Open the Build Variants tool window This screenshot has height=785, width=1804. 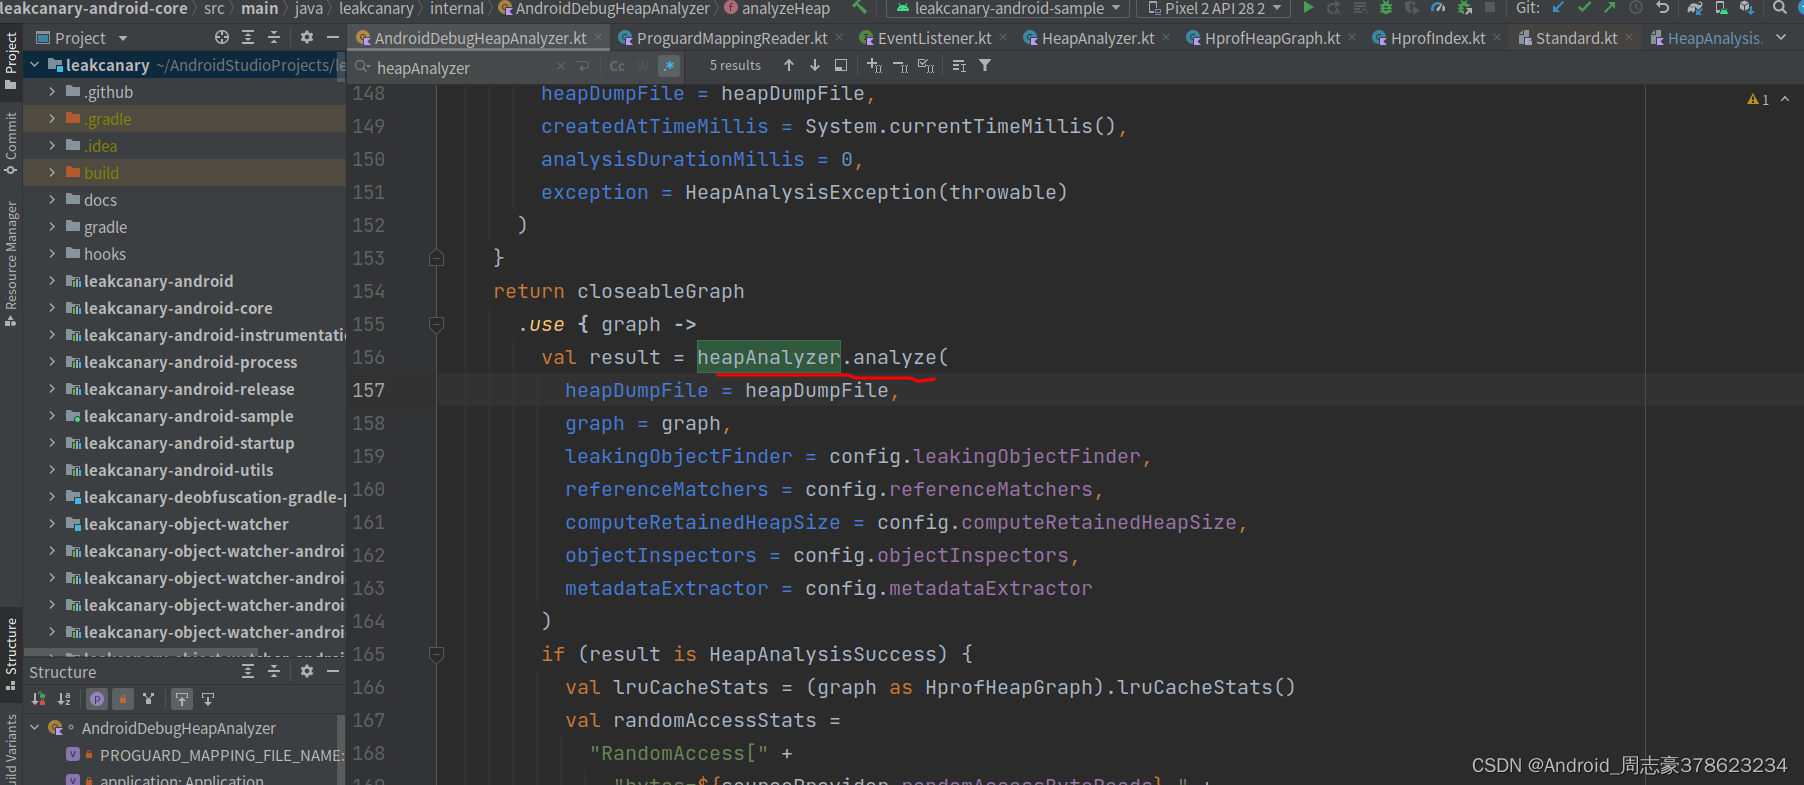(11, 750)
